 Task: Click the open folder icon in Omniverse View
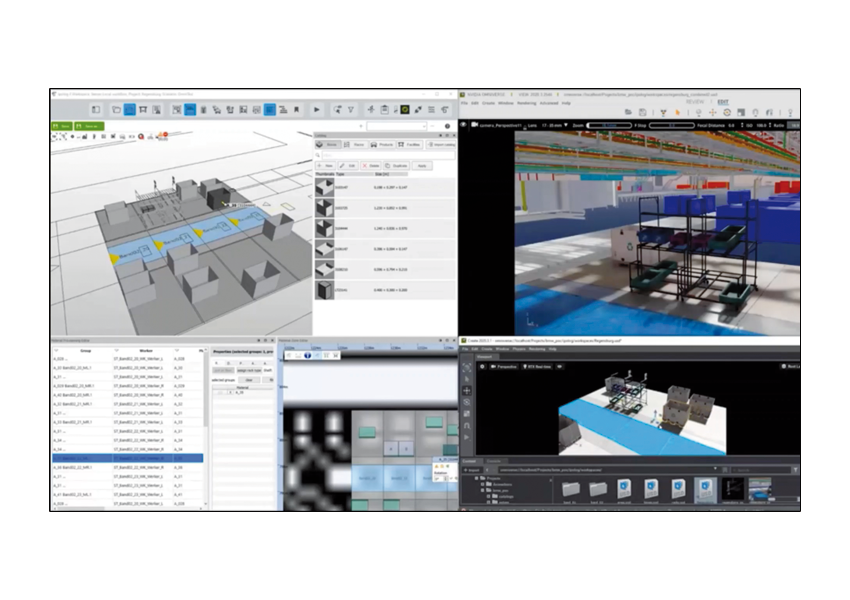[628, 112]
